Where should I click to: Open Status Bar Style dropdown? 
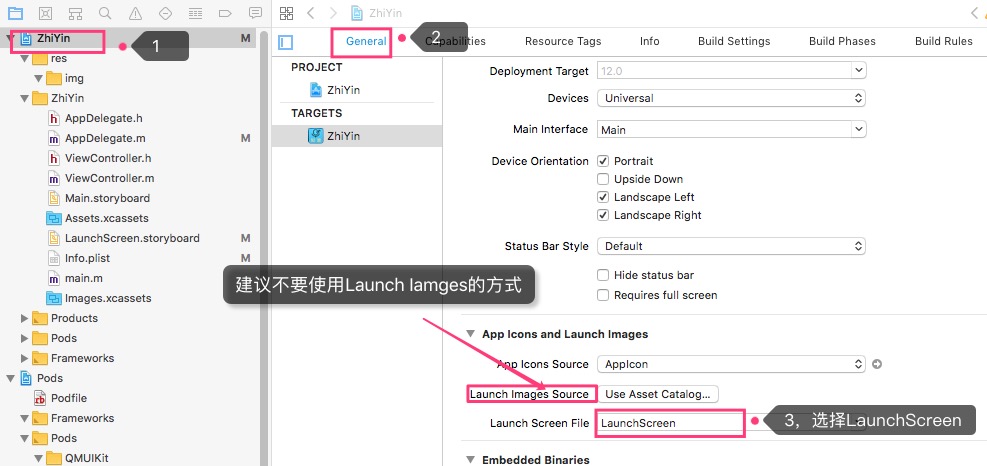731,246
